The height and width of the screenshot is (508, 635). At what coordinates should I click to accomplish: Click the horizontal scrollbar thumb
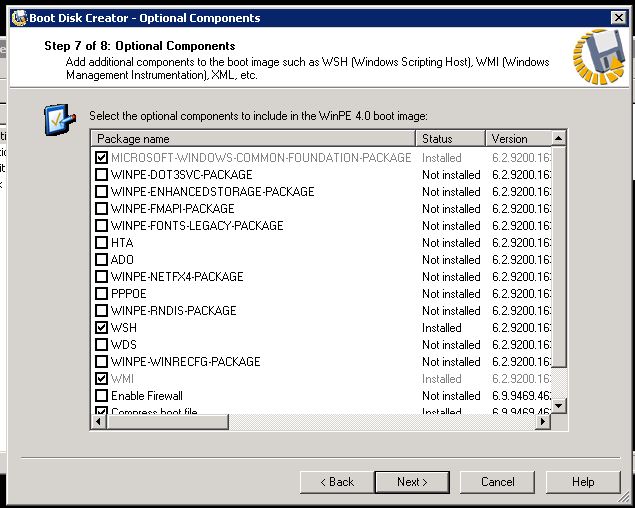pos(167,422)
